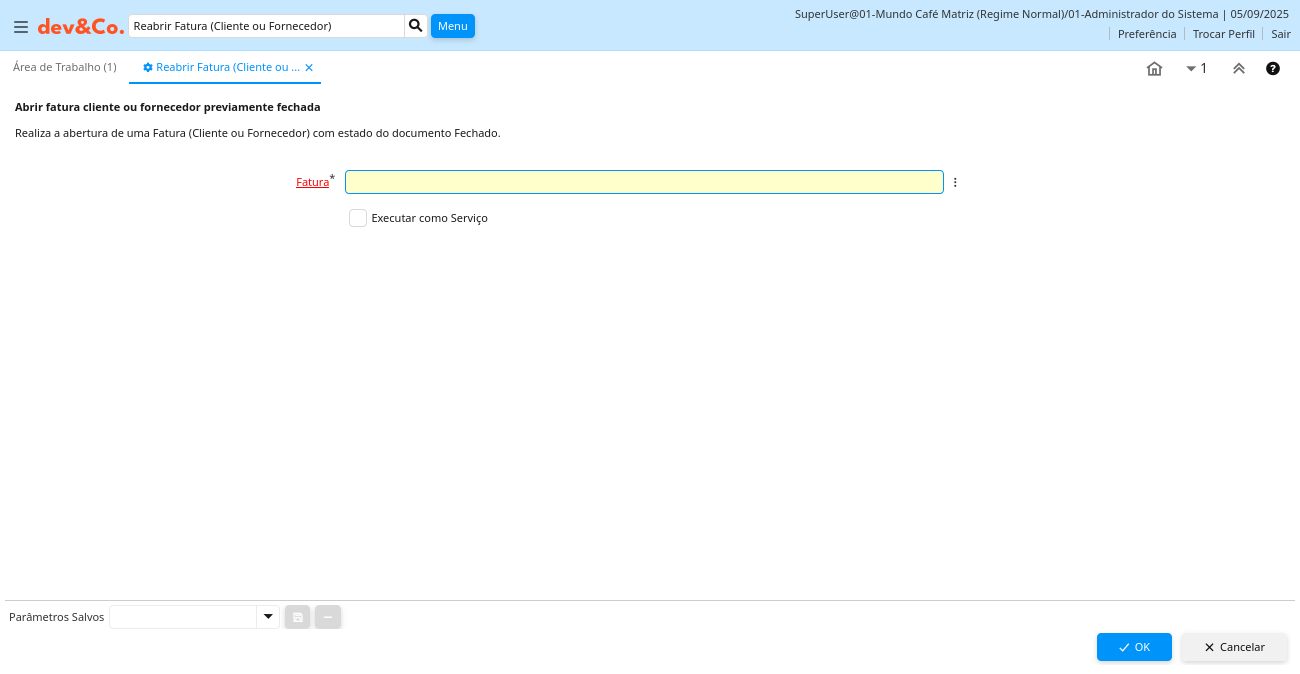Expand the open windows counter dropdown

1196,69
